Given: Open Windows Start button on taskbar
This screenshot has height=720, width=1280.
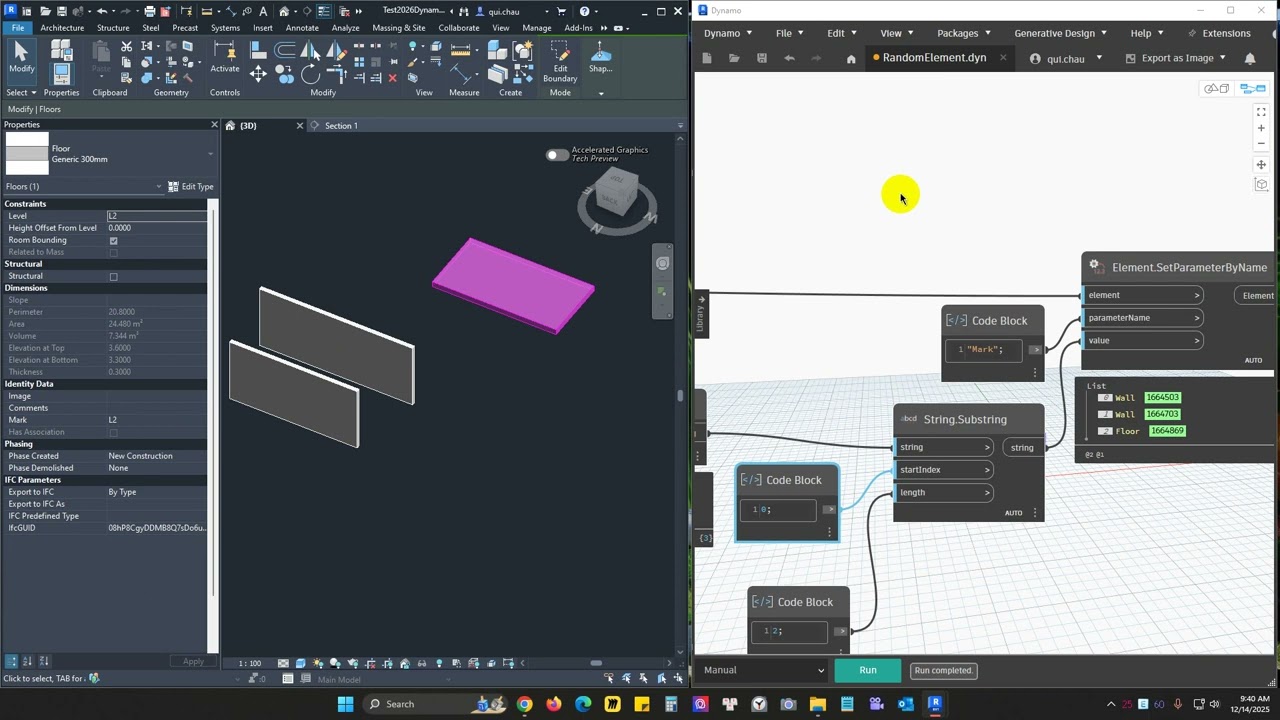Looking at the screenshot, I should (345, 704).
